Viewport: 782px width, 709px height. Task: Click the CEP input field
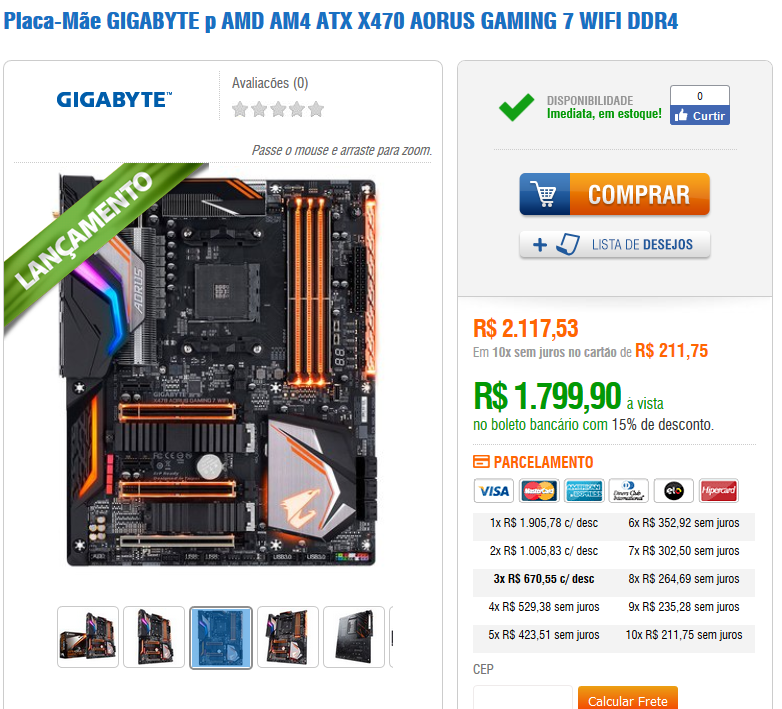[x=523, y=698]
